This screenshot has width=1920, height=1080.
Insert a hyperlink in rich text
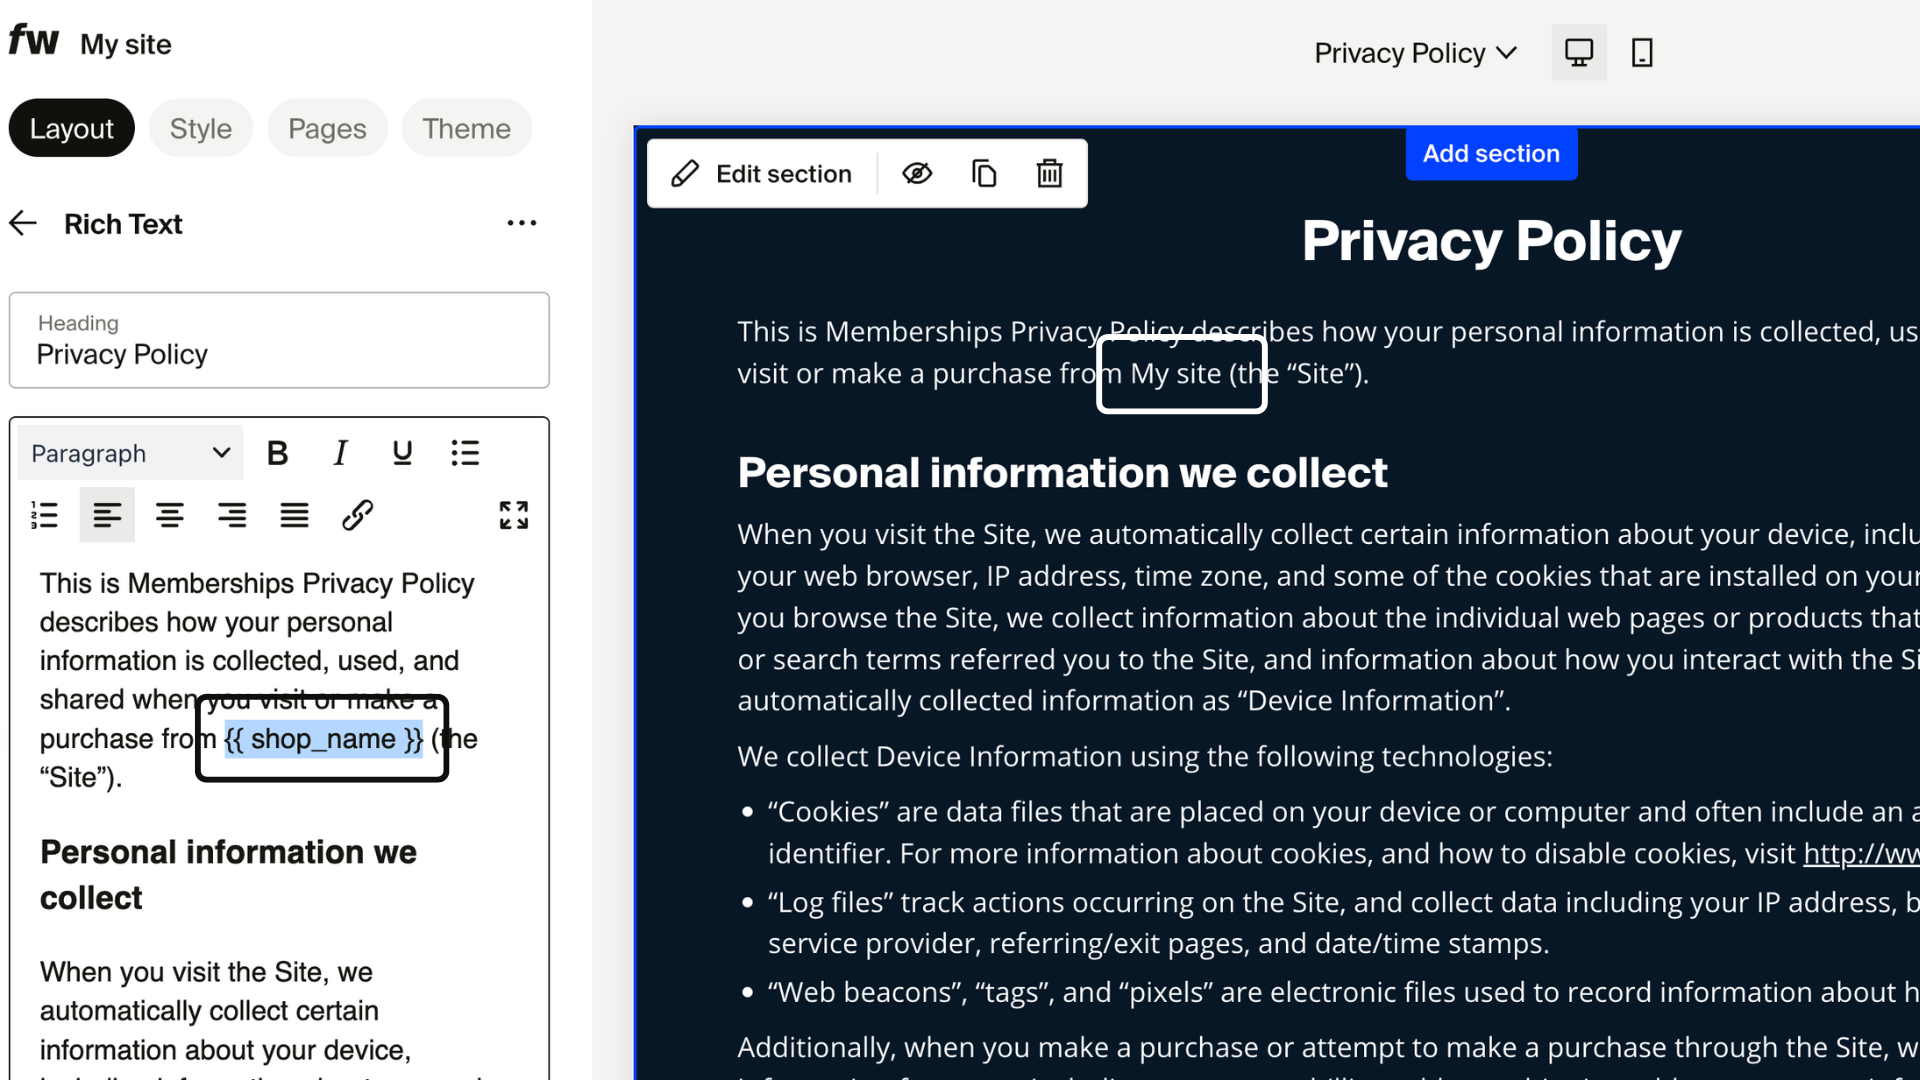pyautogui.click(x=357, y=515)
